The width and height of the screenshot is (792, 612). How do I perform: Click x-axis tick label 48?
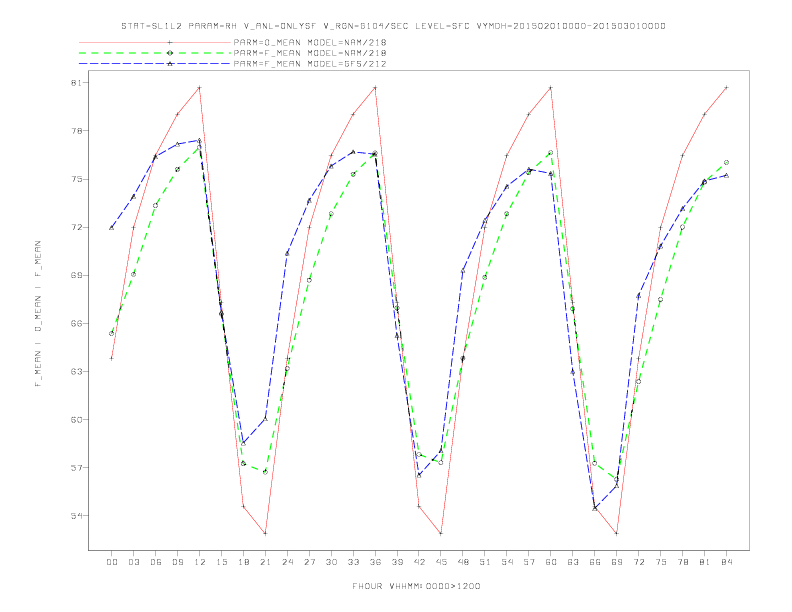click(x=463, y=562)
